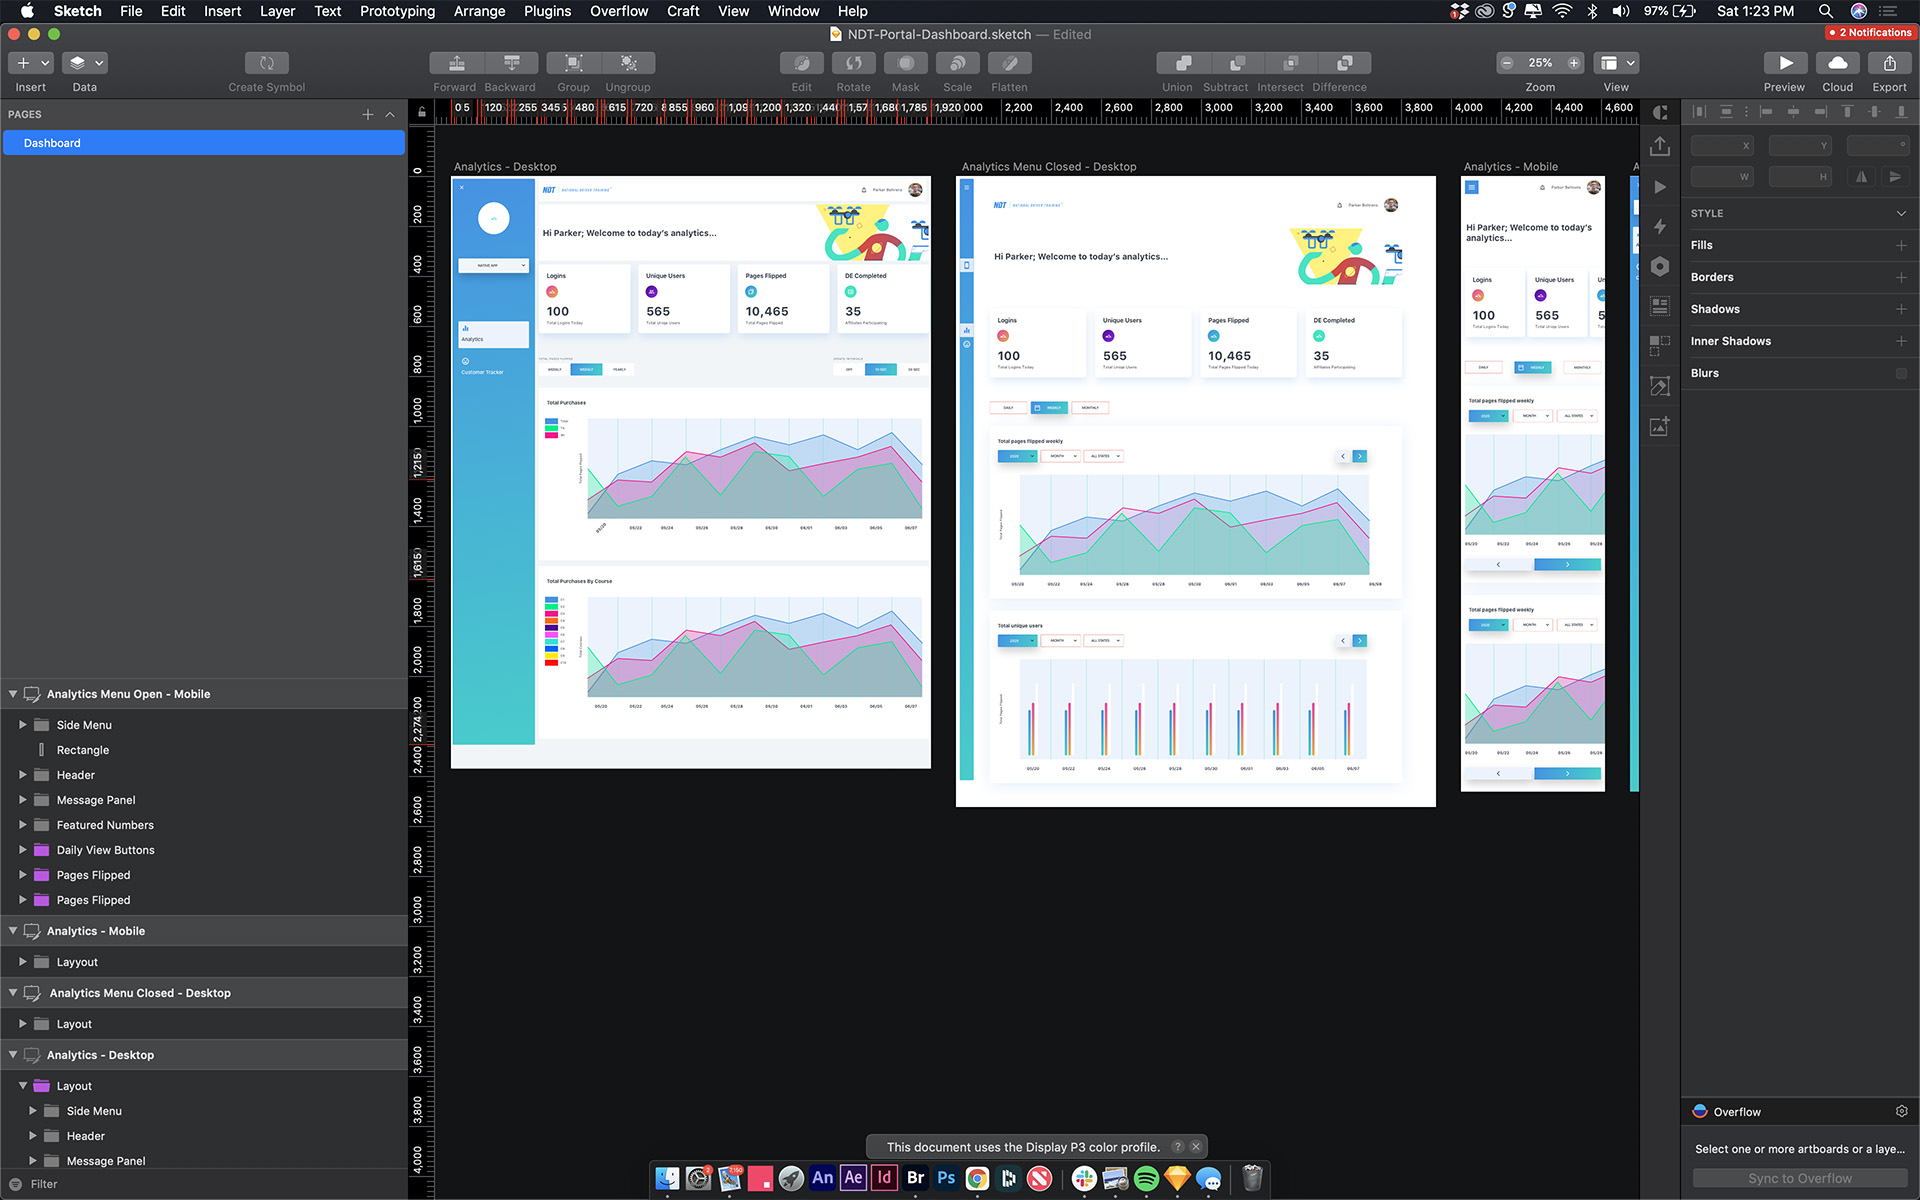Viewport: 1920px width, 1200px height.
Task: Click the Craft Sync upload icon
Action: point(1660,147)
